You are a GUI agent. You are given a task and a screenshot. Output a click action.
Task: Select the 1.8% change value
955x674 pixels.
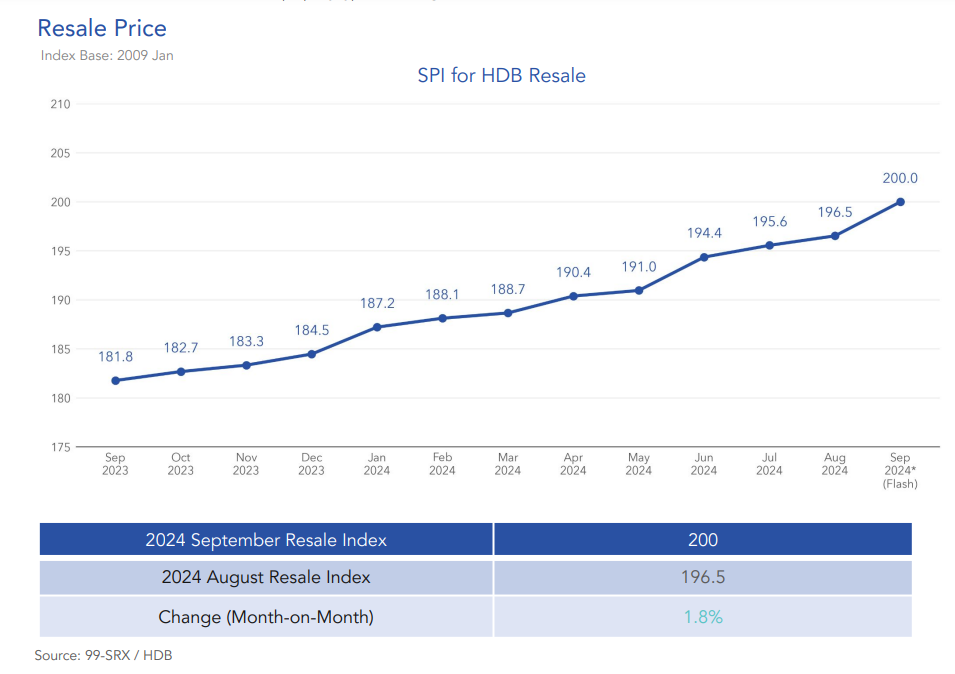(703, 617)
